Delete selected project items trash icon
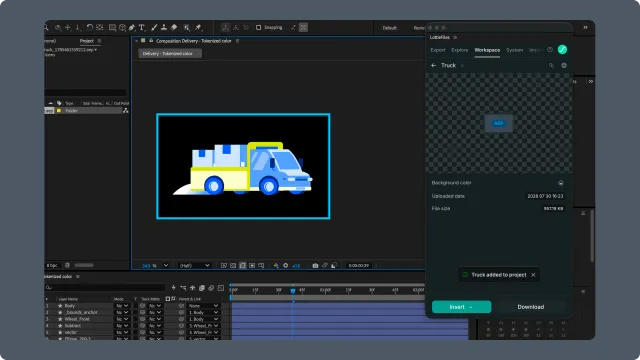This screenshot has height=360, width=640. tap(67, 265)
